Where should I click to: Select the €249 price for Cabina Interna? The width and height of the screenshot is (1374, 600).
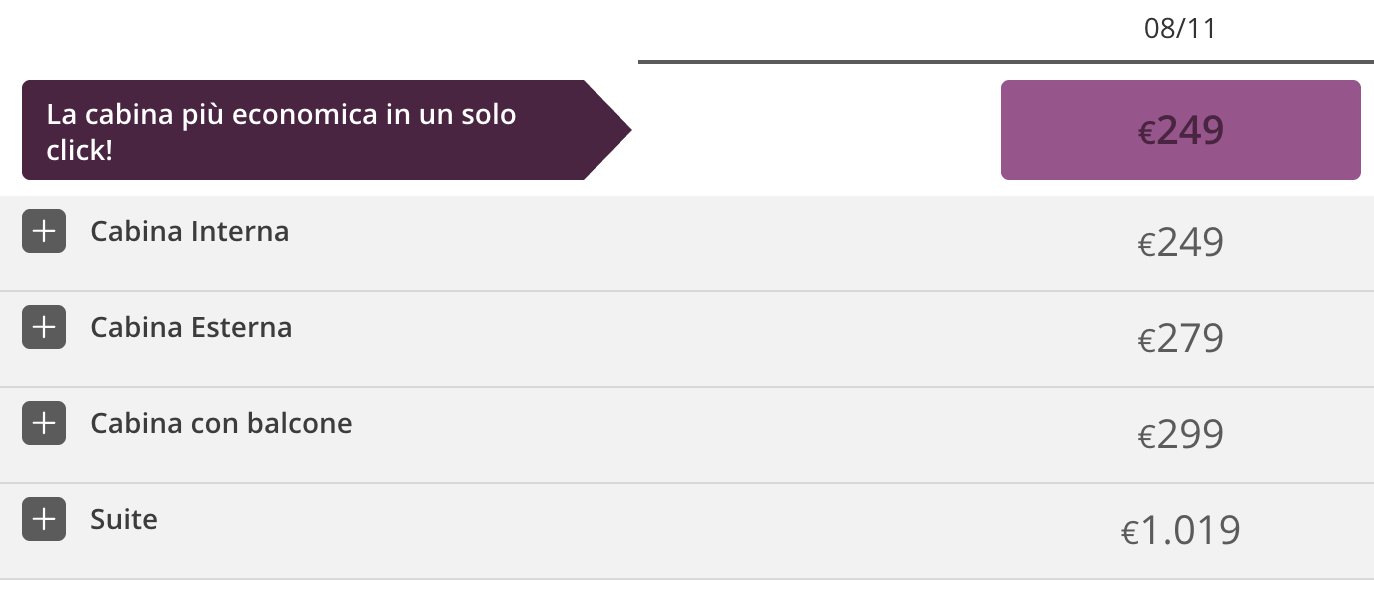coord(1180,243)
